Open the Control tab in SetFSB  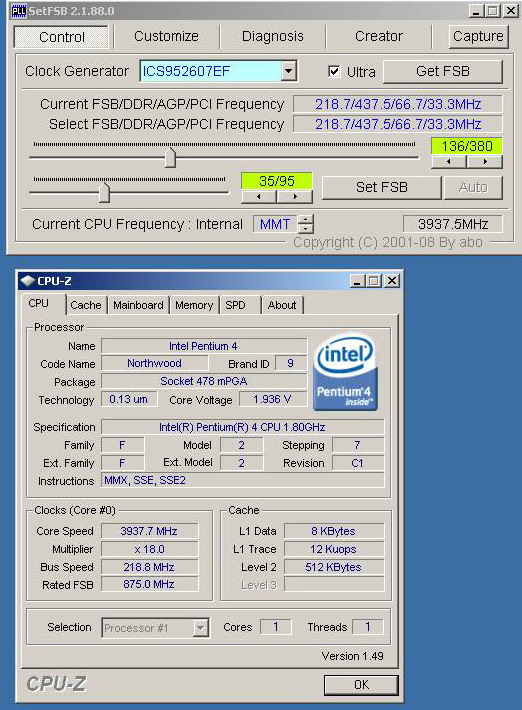tap(61, 37)
